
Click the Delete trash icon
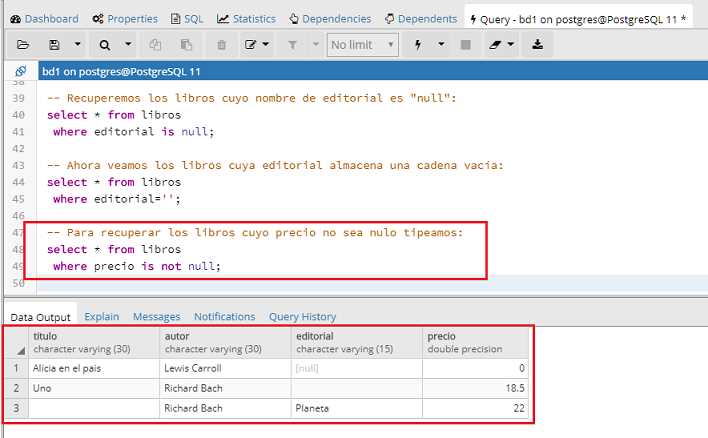[x=221, y=45]
